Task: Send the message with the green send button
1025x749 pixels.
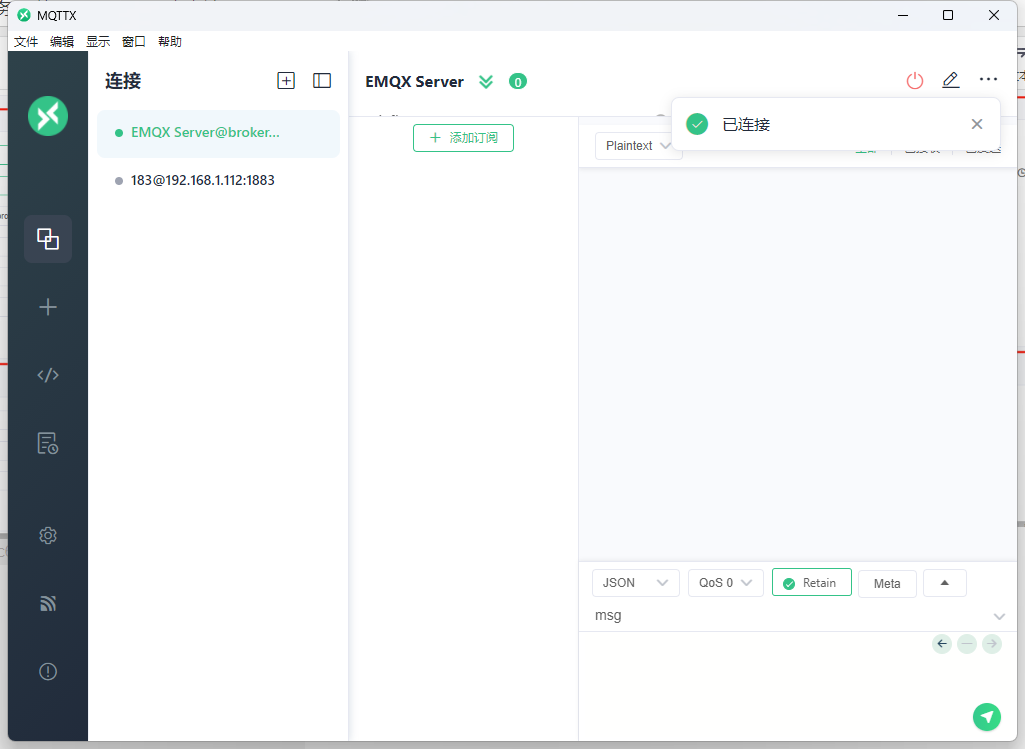Action: (986, 716)
